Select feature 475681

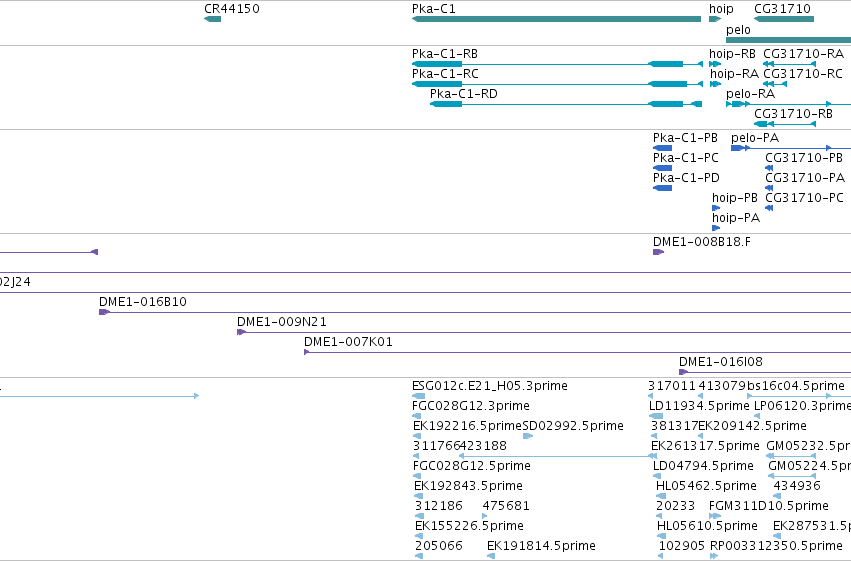tap(485, 517)
